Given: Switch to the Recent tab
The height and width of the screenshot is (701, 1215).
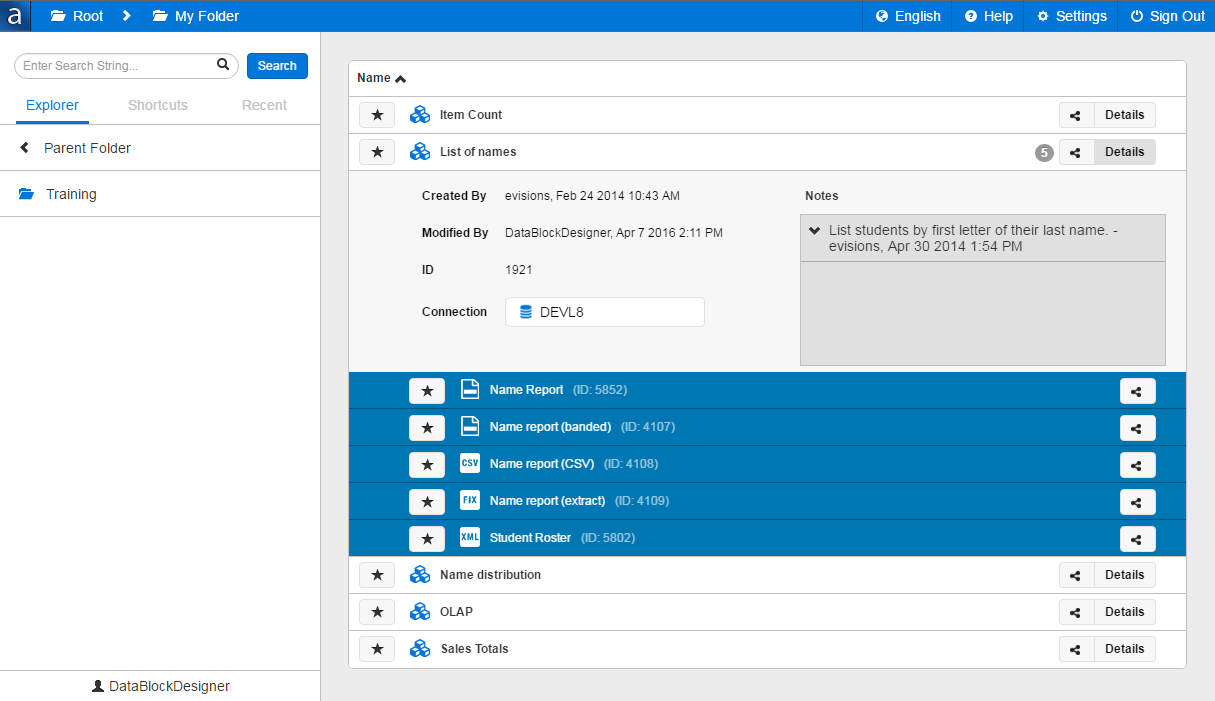Looking at the screenshot, I should 264,105.
